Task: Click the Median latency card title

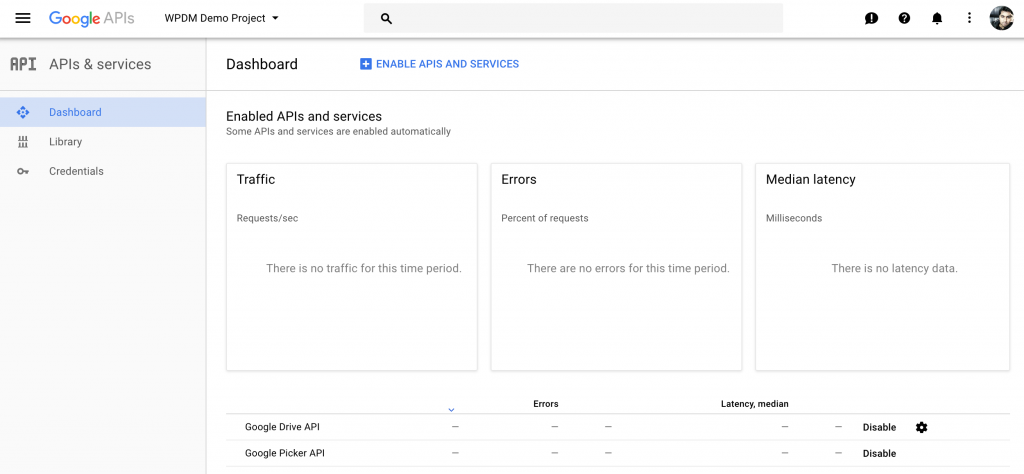Action: click(x=810, y=180)
